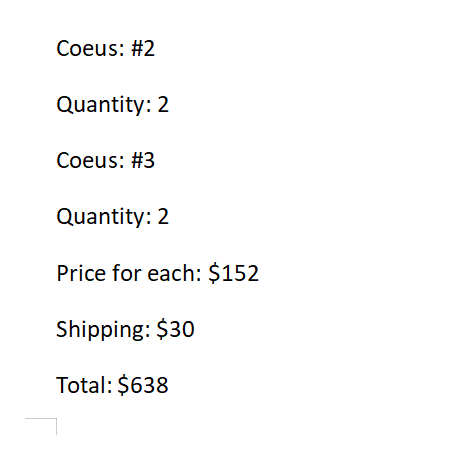
Task: Click the '#3' text in the document
Action: click(x=143, y=160)
